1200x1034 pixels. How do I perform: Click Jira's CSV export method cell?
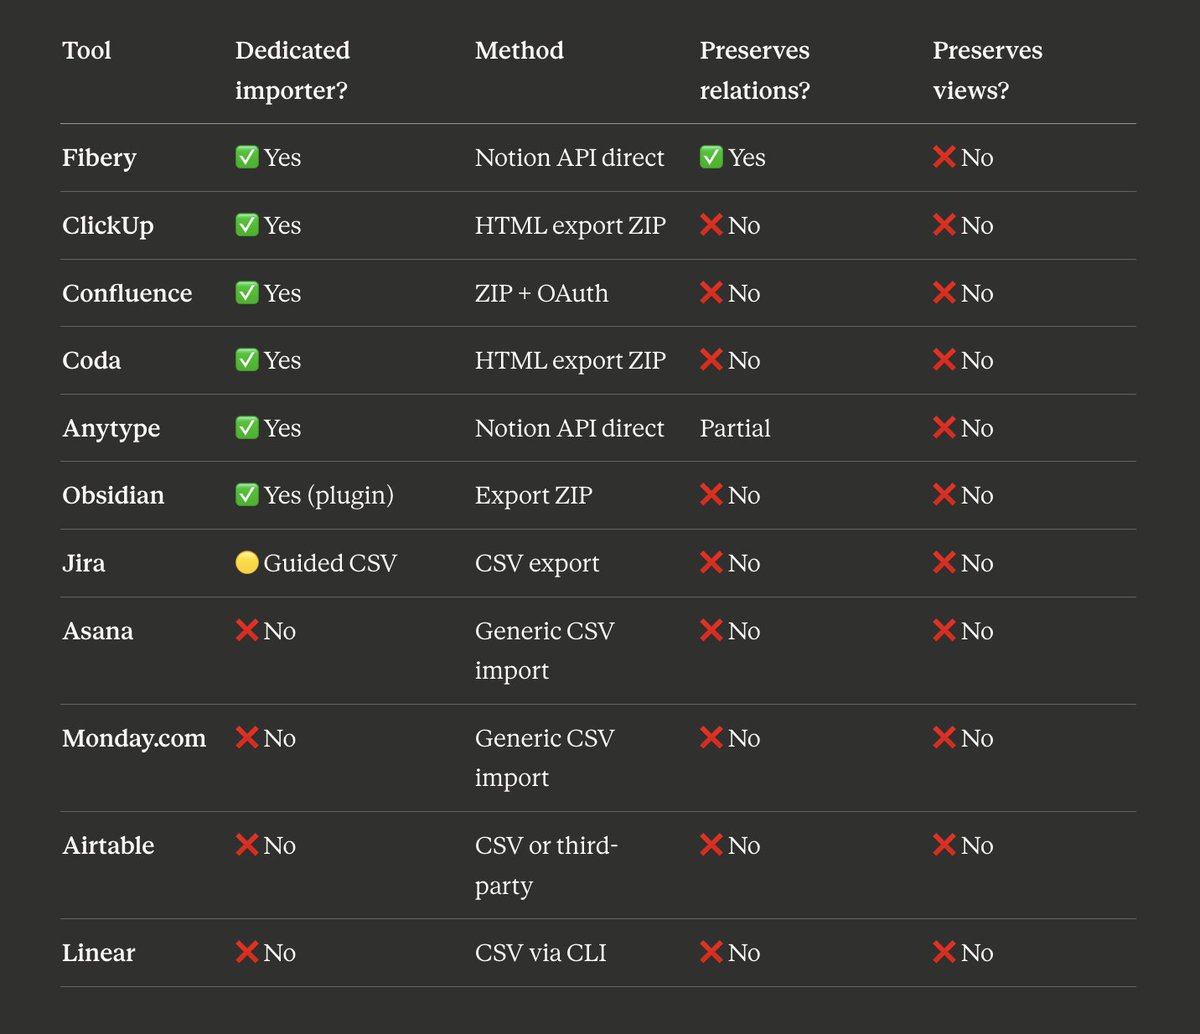(x=537, y=563)
